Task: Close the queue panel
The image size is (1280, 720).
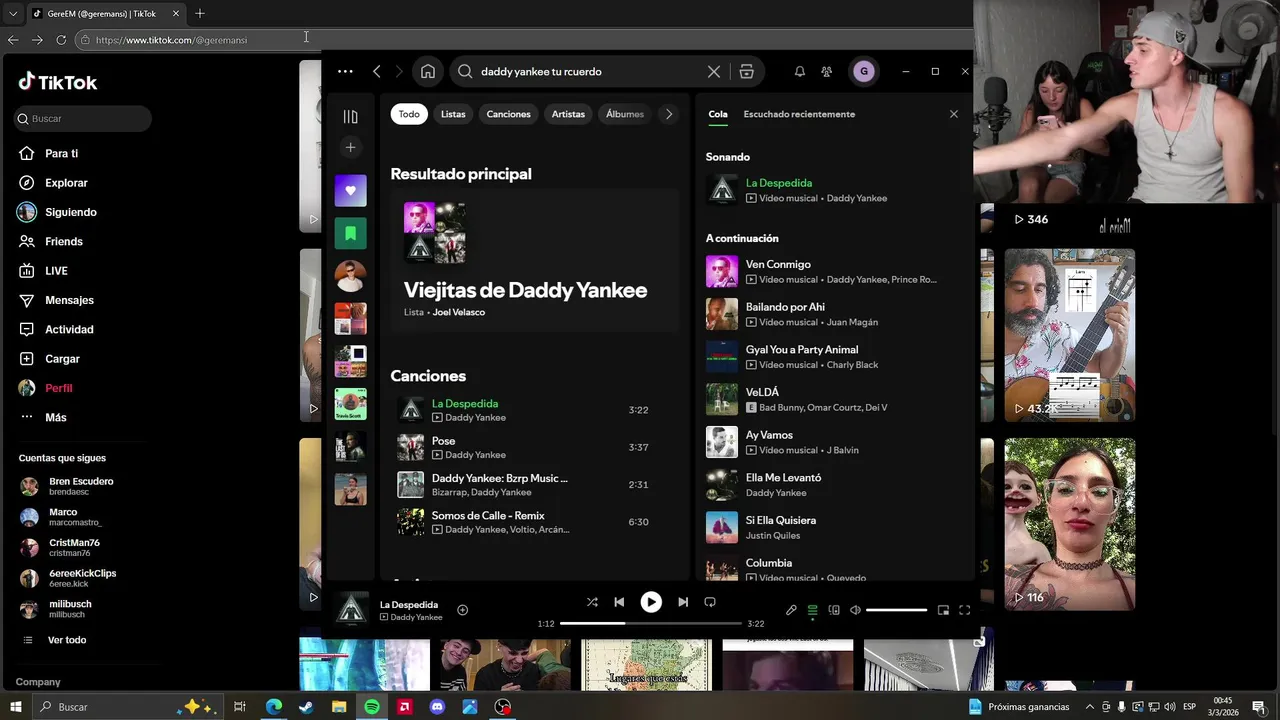Action: (954, 114)
